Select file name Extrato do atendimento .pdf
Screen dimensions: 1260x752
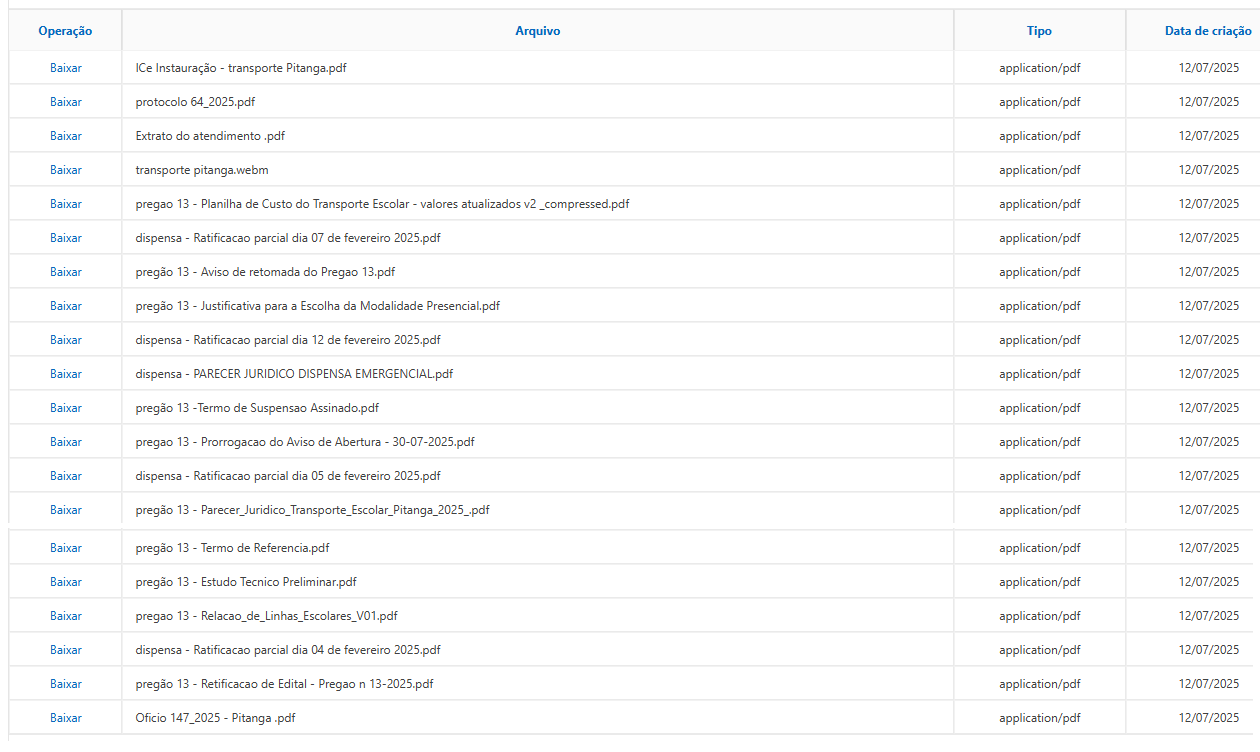pyautogui.click(x=211, y=136)
